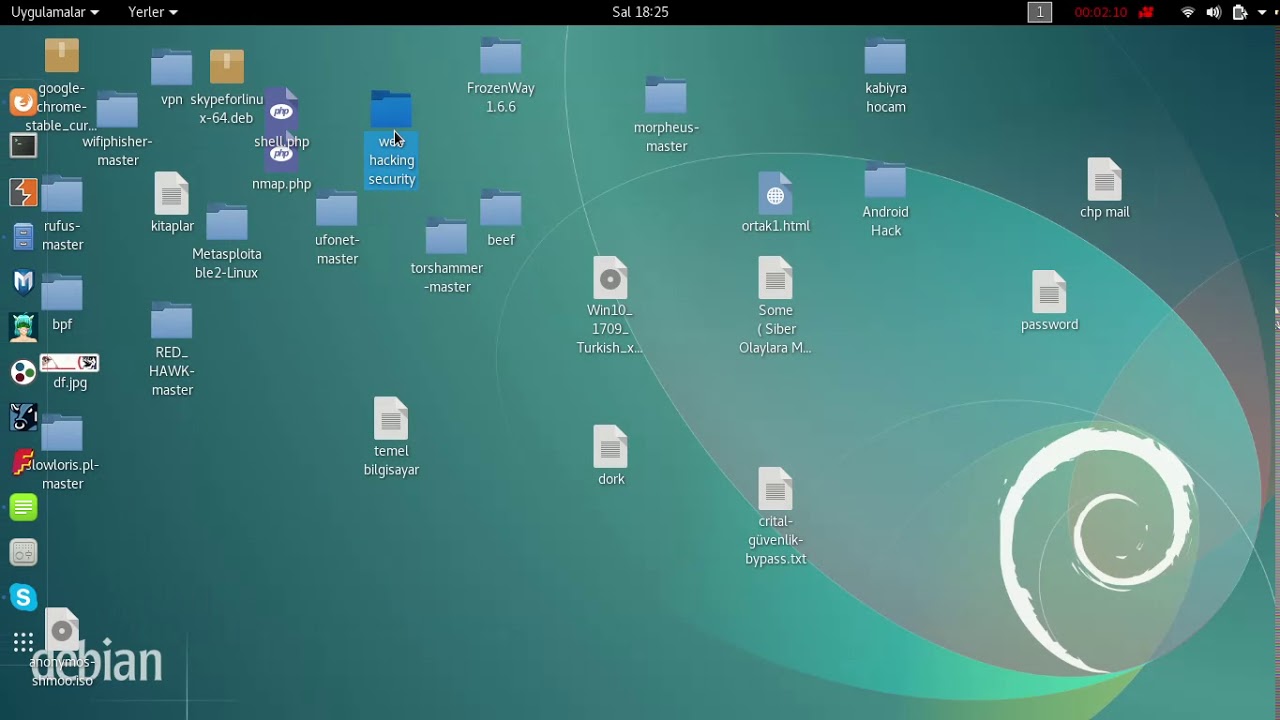Click the red screen recorder camera icon
This screenshot has height=720, width=1280.
[1146, 12]
